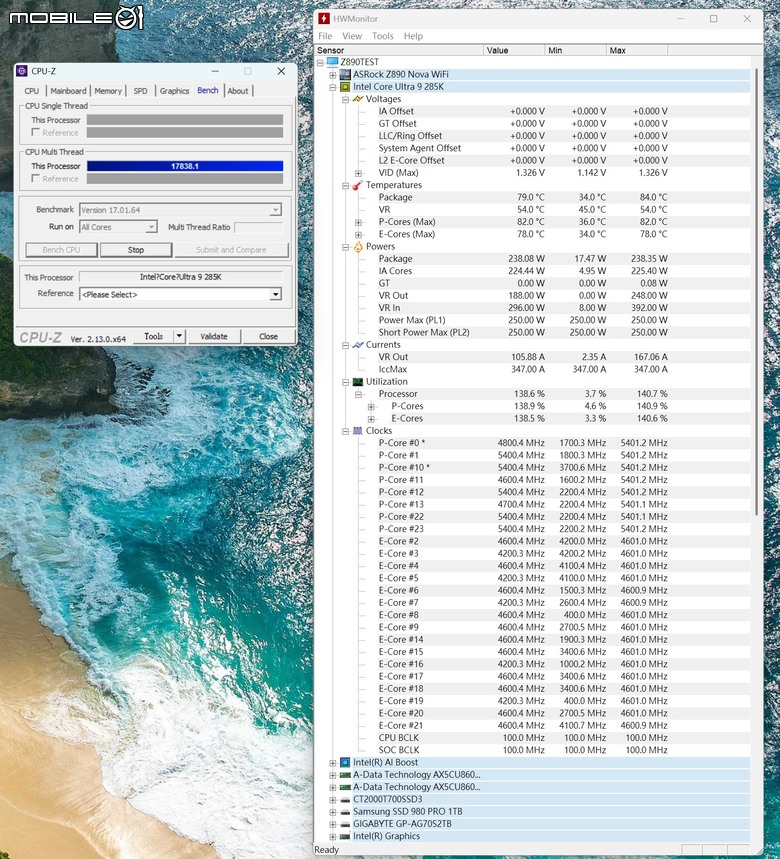This screenshot has height=859, width=780.
Task: Open the HWMonitor File menu
Action: point(325,36)
